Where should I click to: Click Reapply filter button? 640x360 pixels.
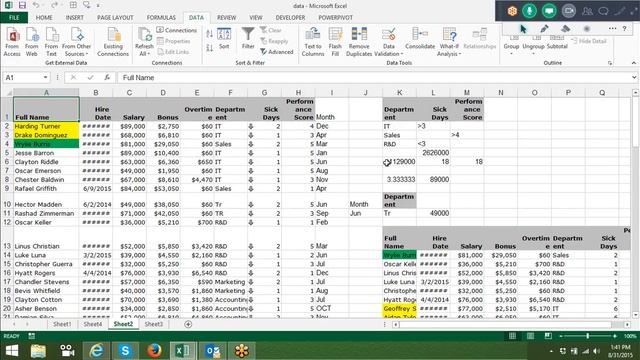coord(274,41)
